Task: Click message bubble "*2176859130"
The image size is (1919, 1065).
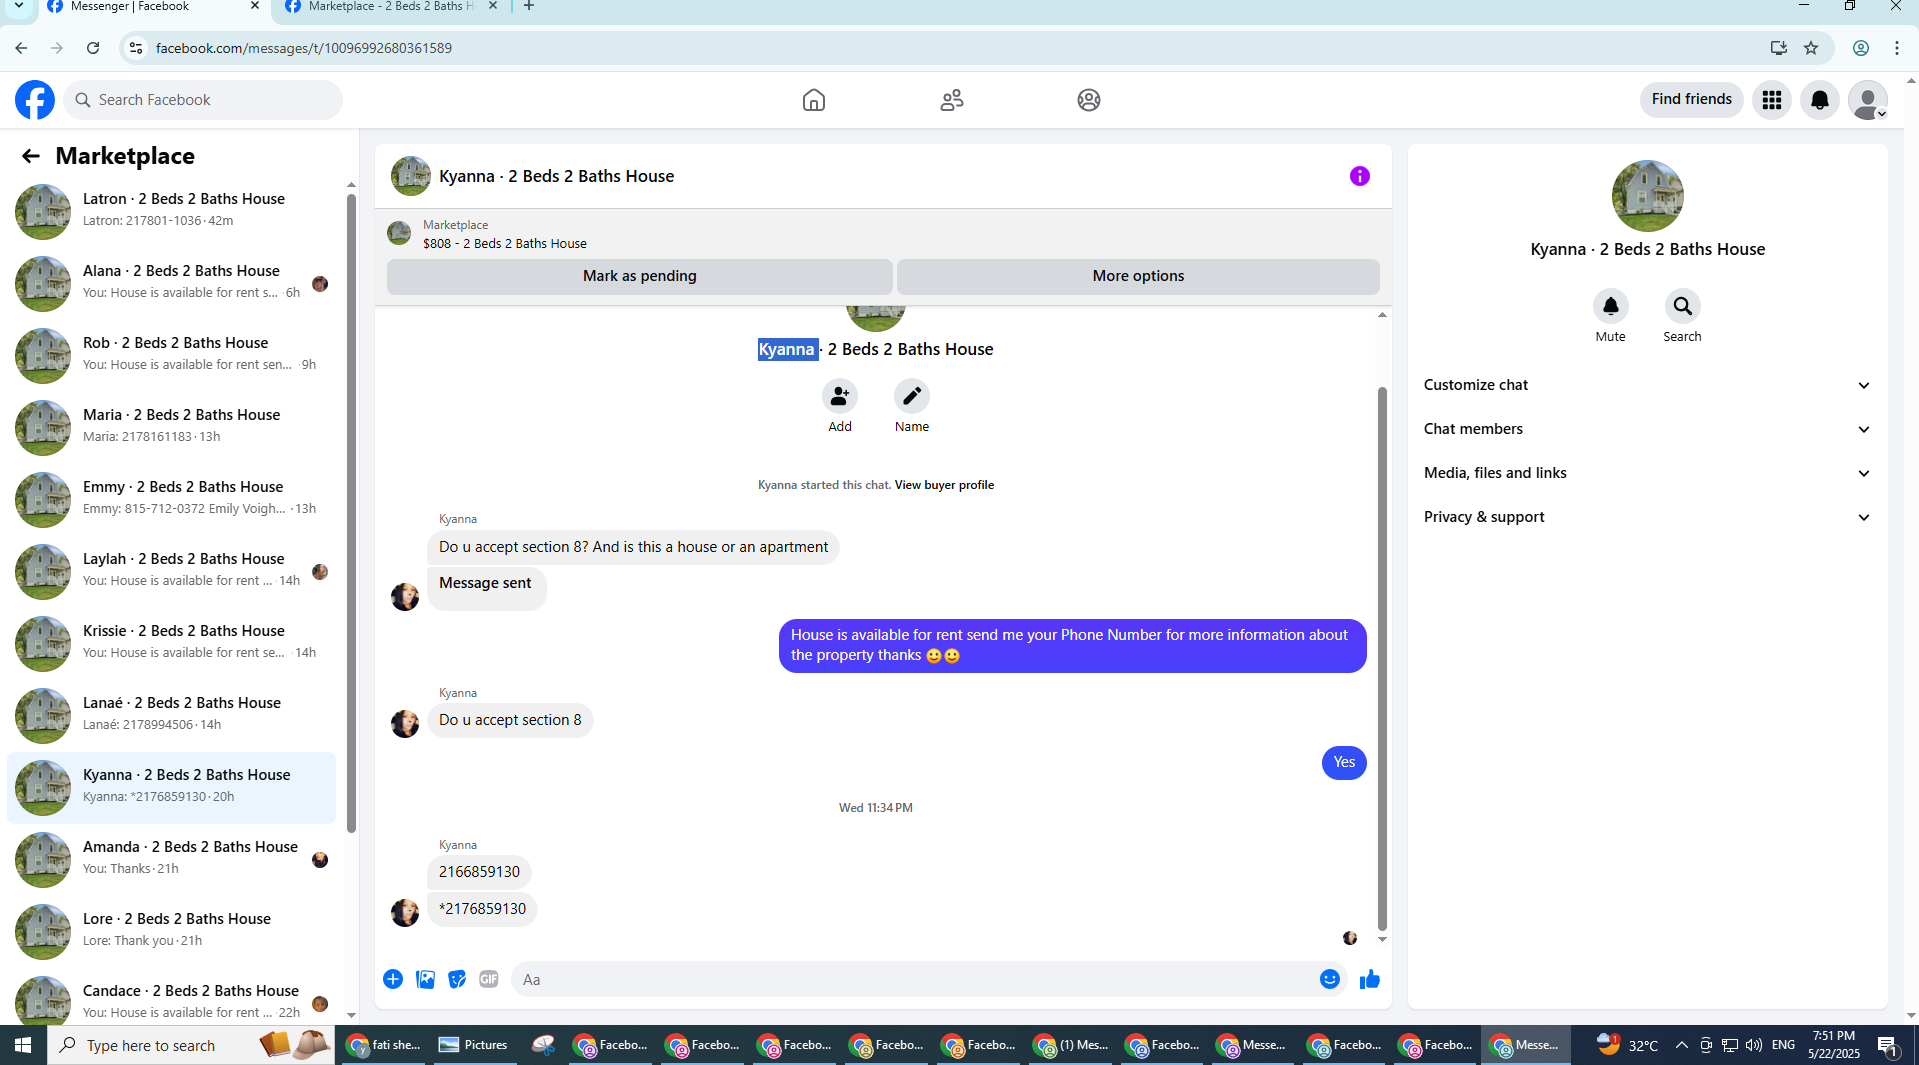Action: coord(482,909)
